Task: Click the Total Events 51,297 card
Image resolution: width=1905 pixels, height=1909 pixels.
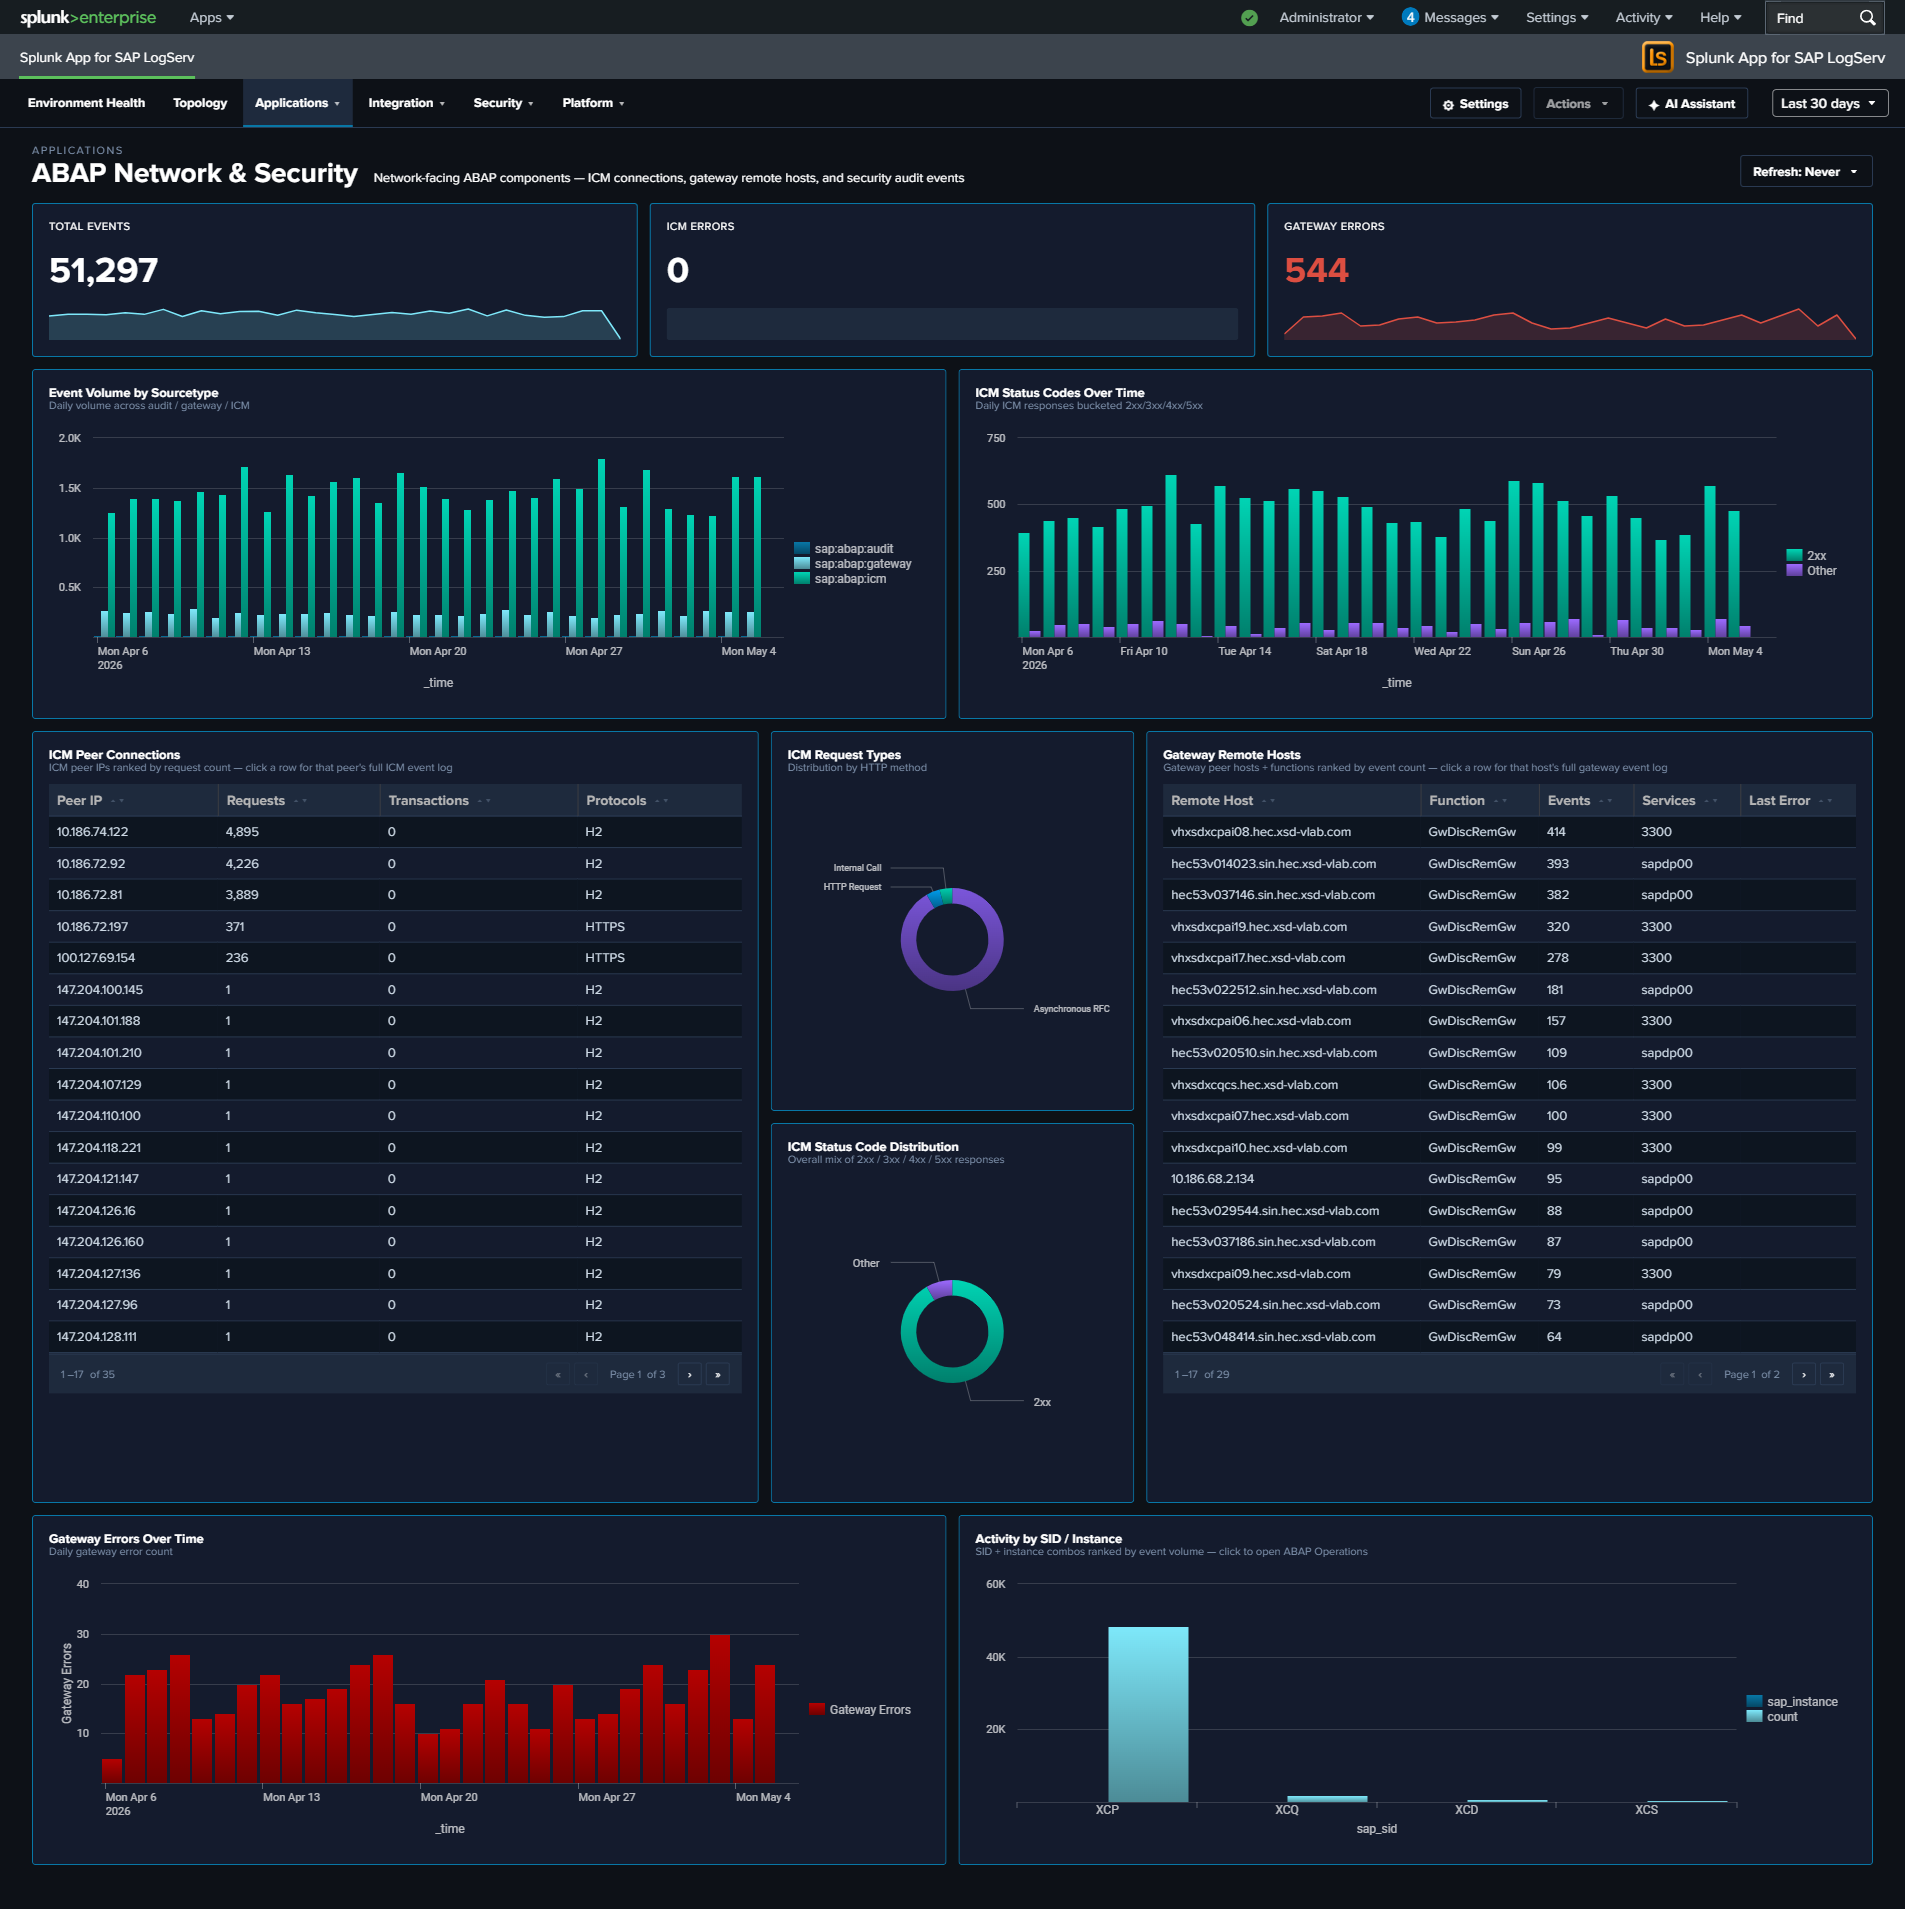Action: [x=334, y=280]
